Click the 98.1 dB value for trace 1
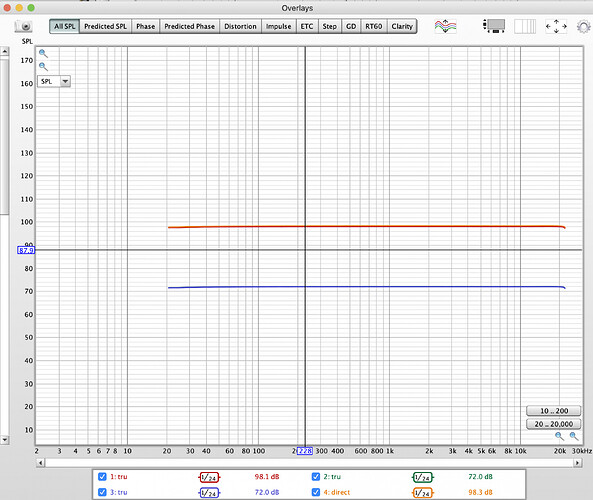593x500 pixels. click(267, 477)
